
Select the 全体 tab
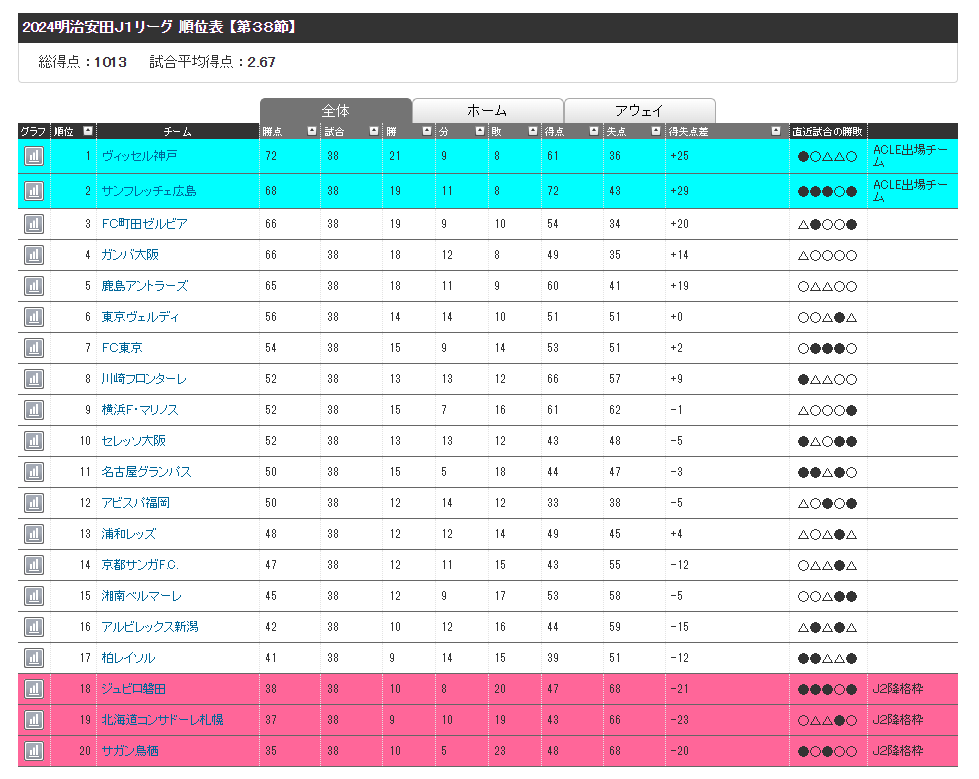point(335,111)
